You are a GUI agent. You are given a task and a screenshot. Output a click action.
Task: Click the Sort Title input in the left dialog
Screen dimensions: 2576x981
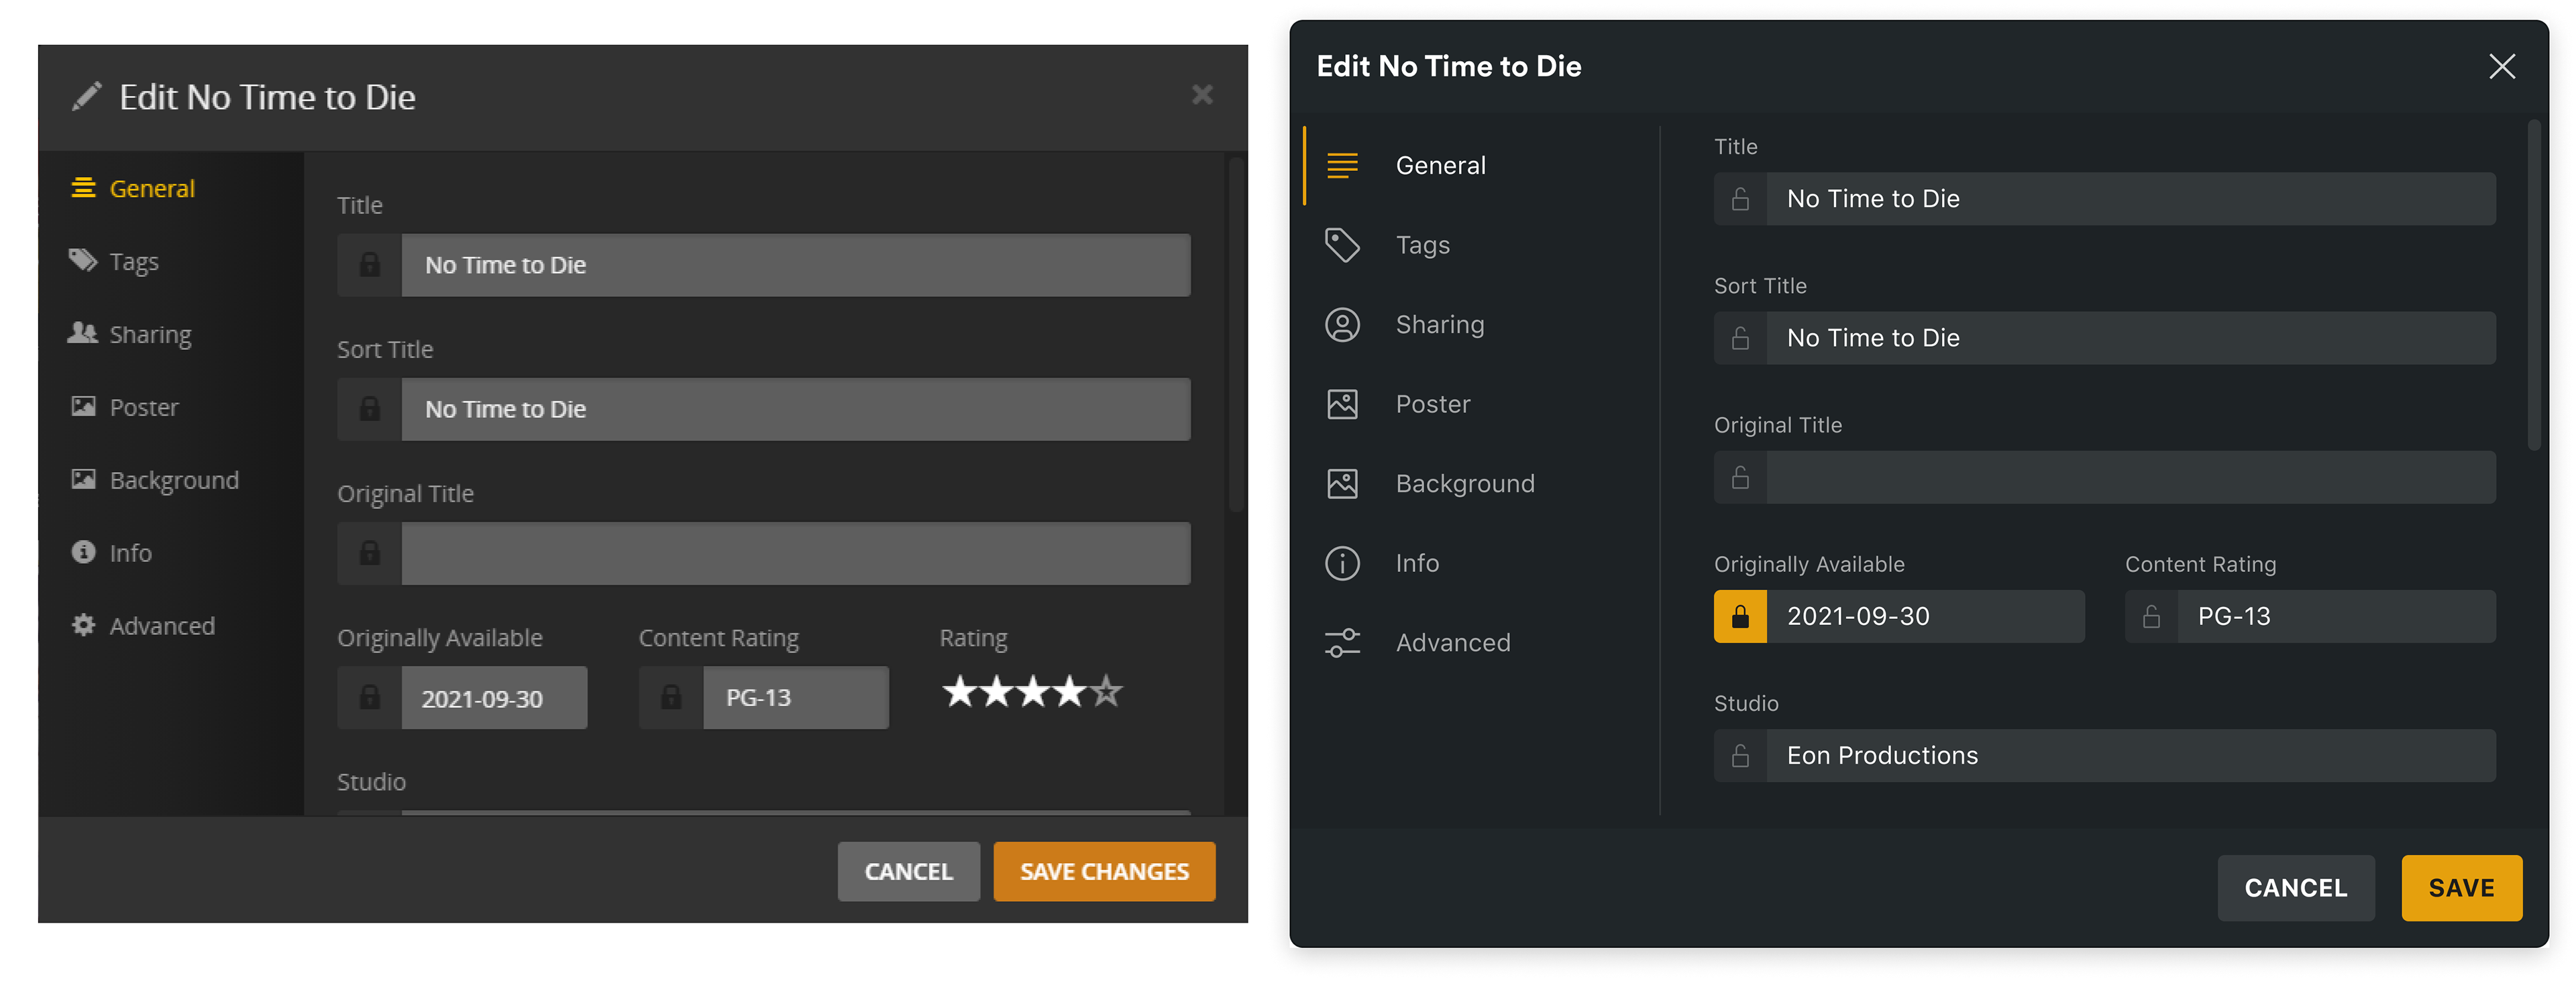pos(796,409)
